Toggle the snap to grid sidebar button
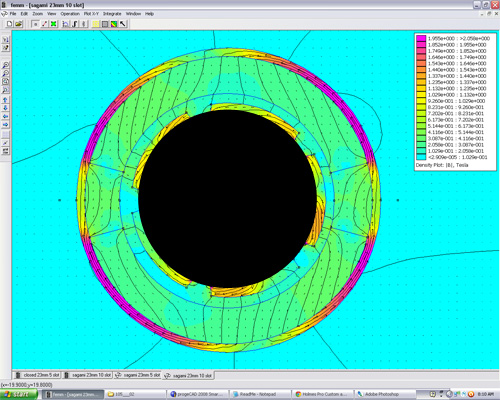 [x=6, y=143]
